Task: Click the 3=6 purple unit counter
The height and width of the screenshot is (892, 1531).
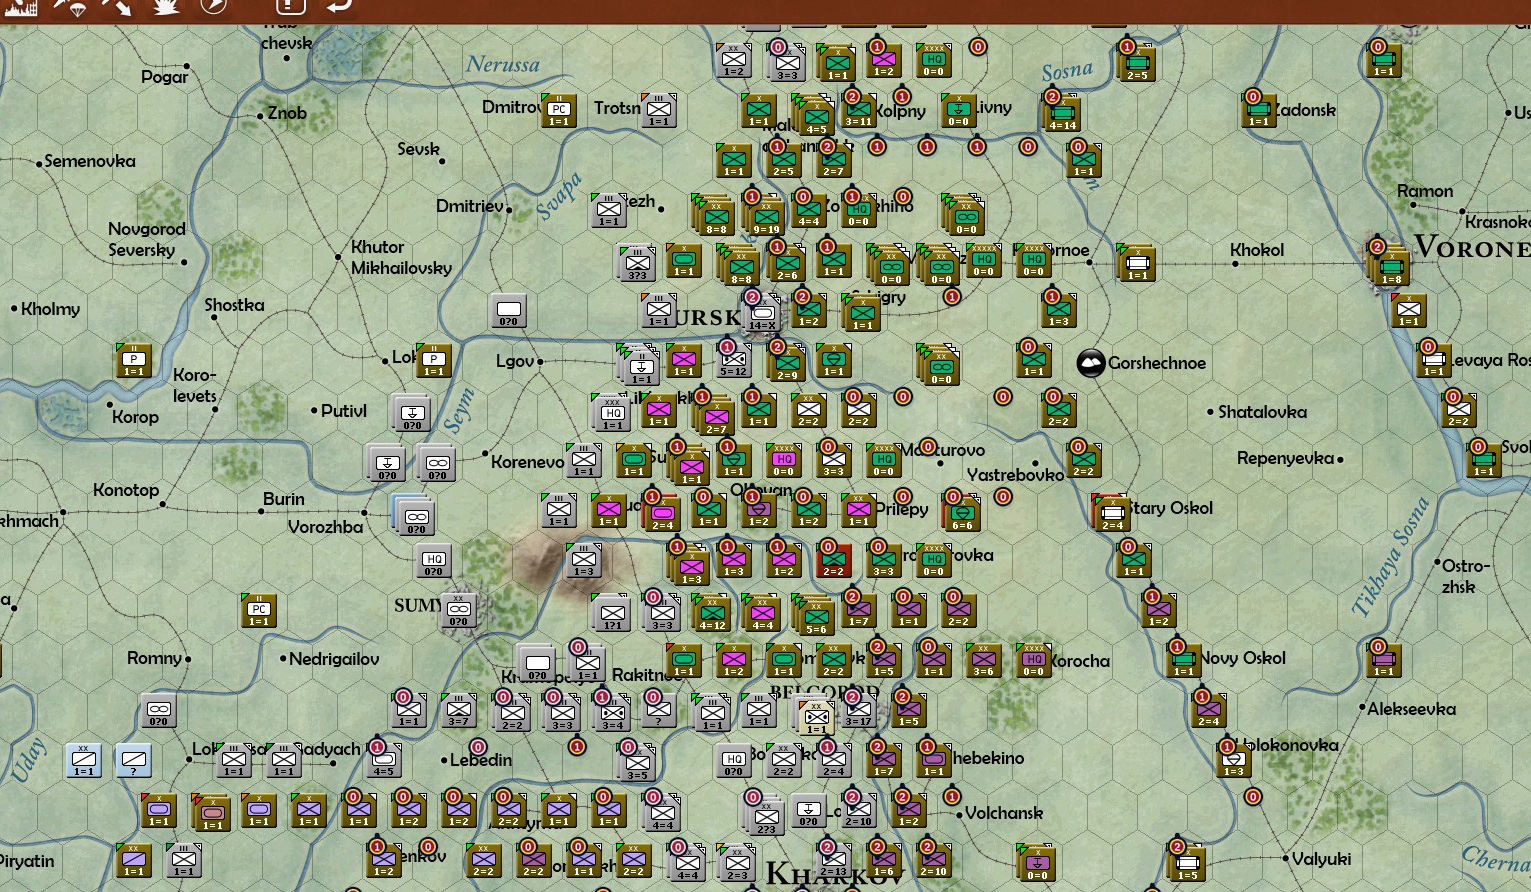Action: pos(984,660)
